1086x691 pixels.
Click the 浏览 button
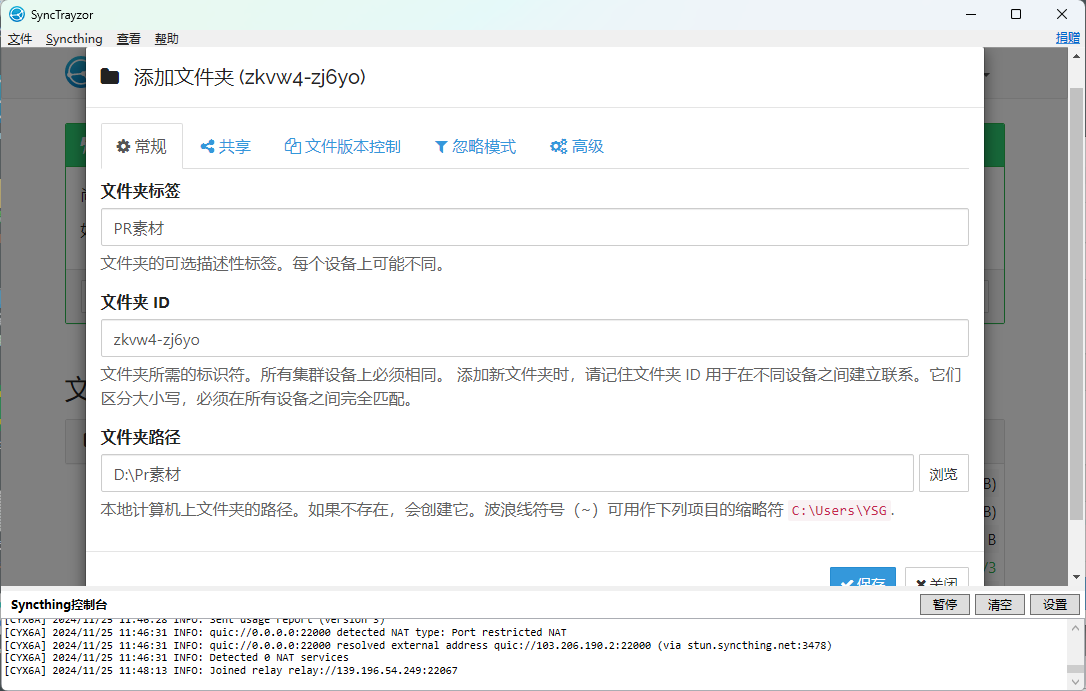click(x=943, y=474)
